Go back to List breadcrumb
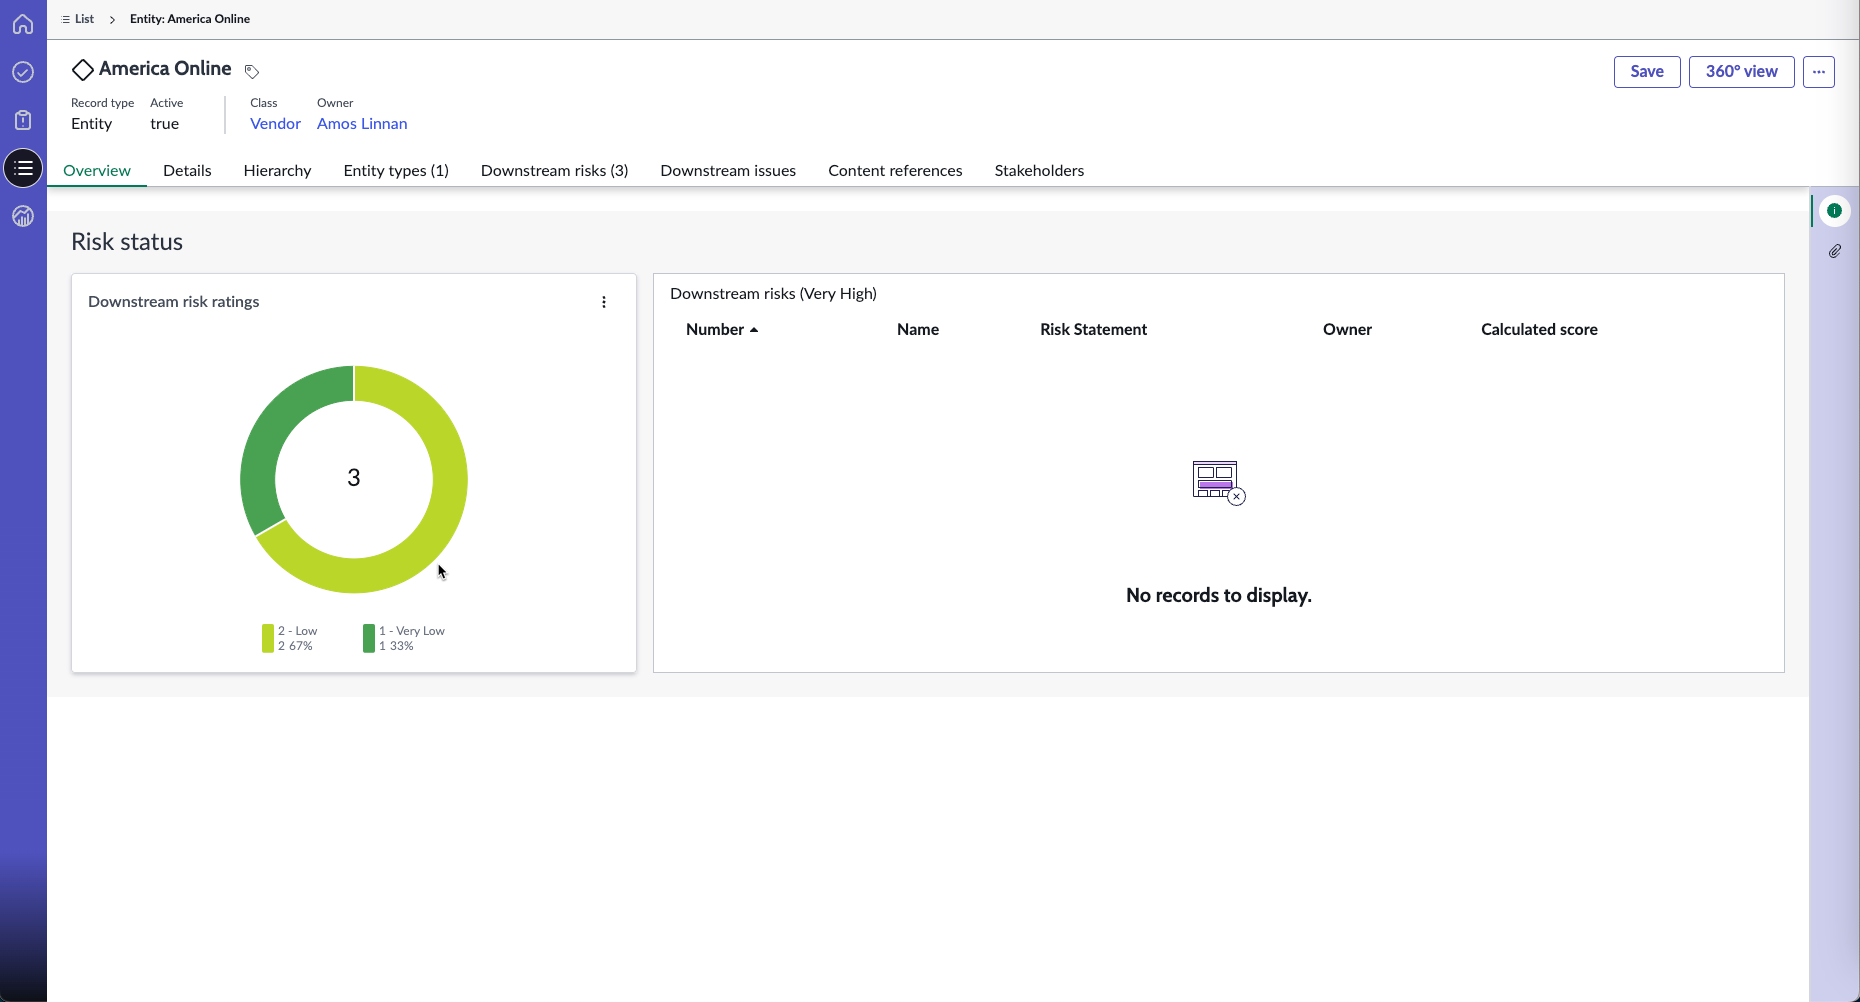 [x=84, y=19]
